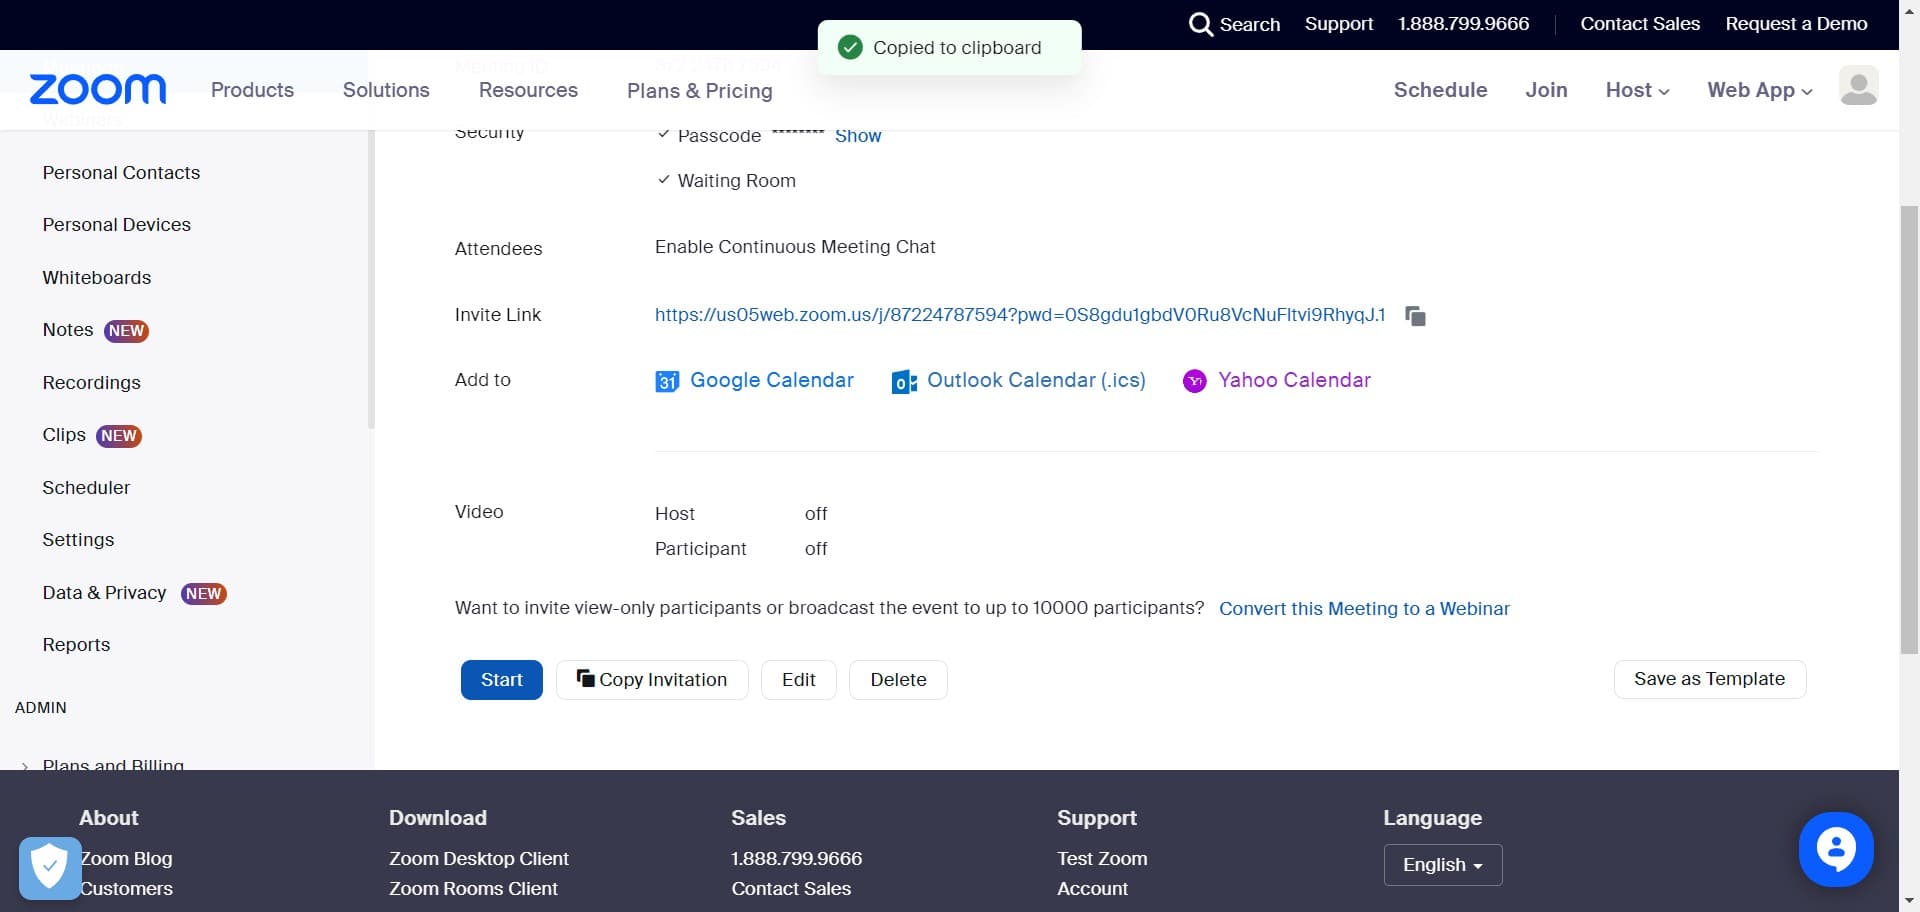This screenshot has width=1920, height=912.
Task: Go to the Zoom logo homepage
Action: [98, 90]
